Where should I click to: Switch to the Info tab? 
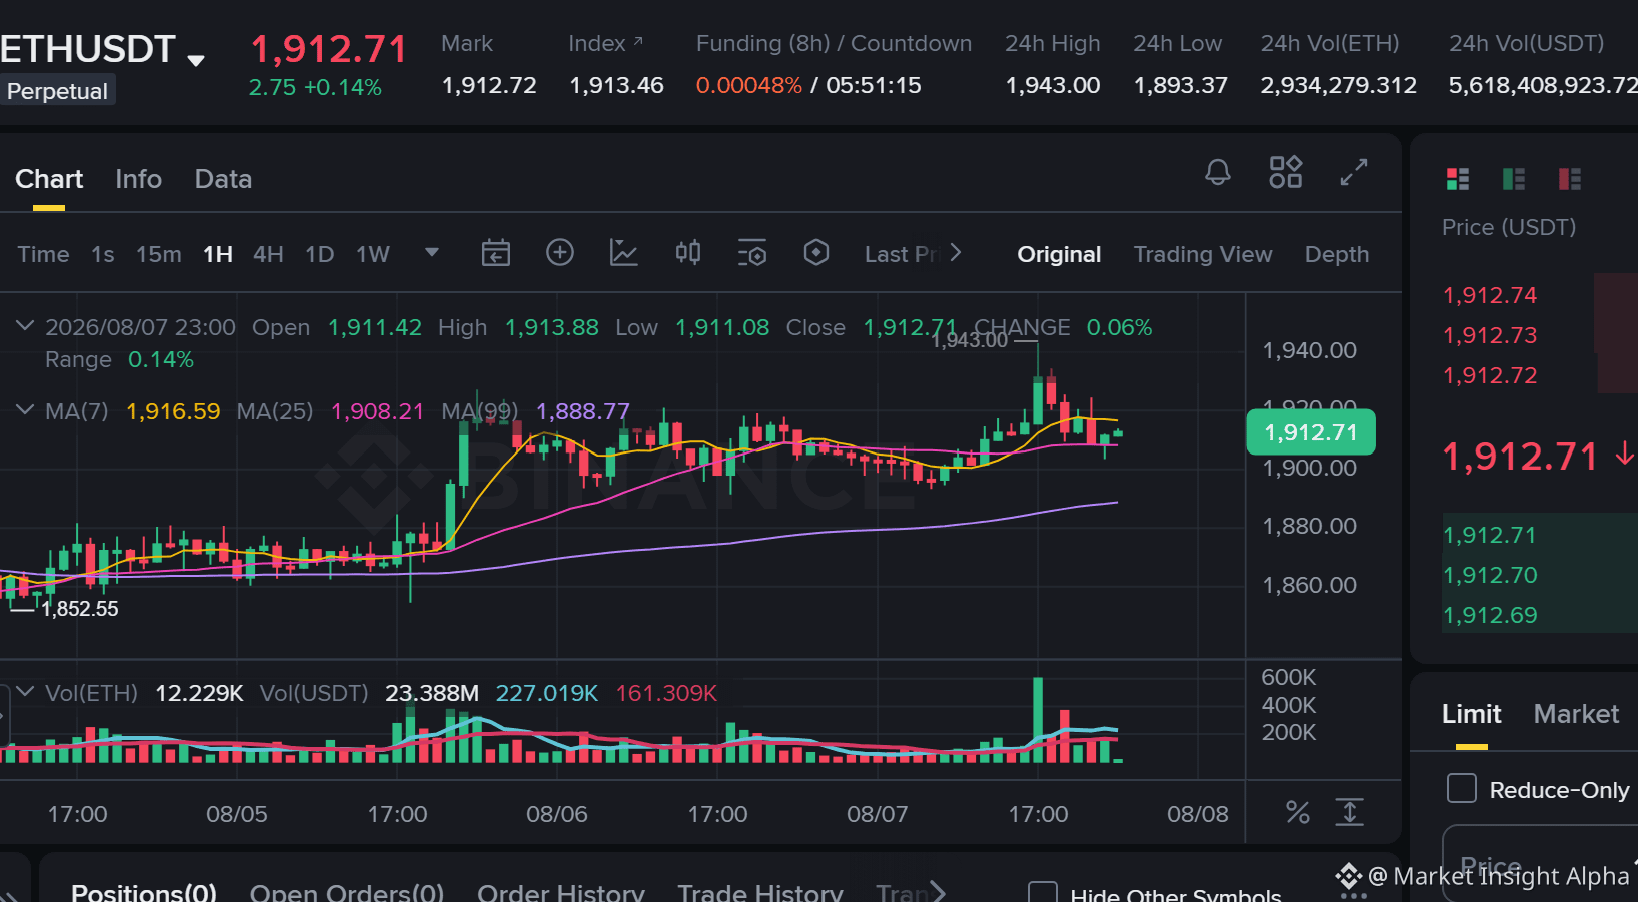[138, 179]
